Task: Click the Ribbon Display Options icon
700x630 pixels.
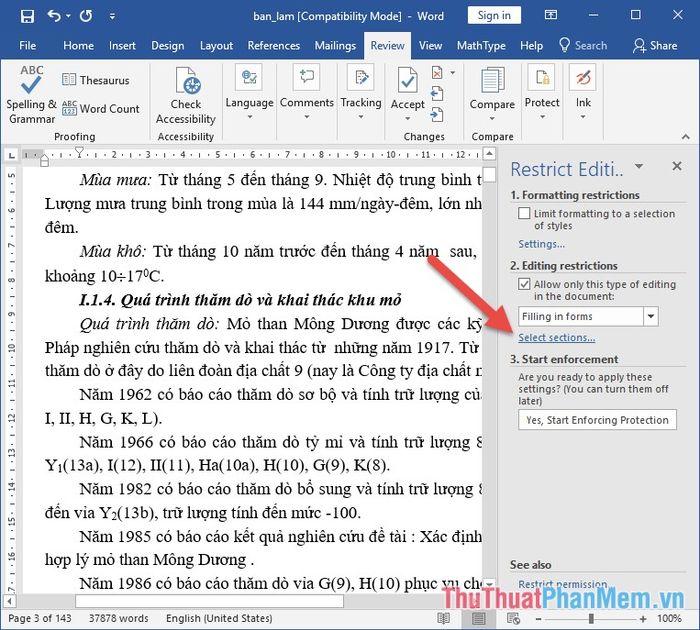Action: (x=550, y=15)
